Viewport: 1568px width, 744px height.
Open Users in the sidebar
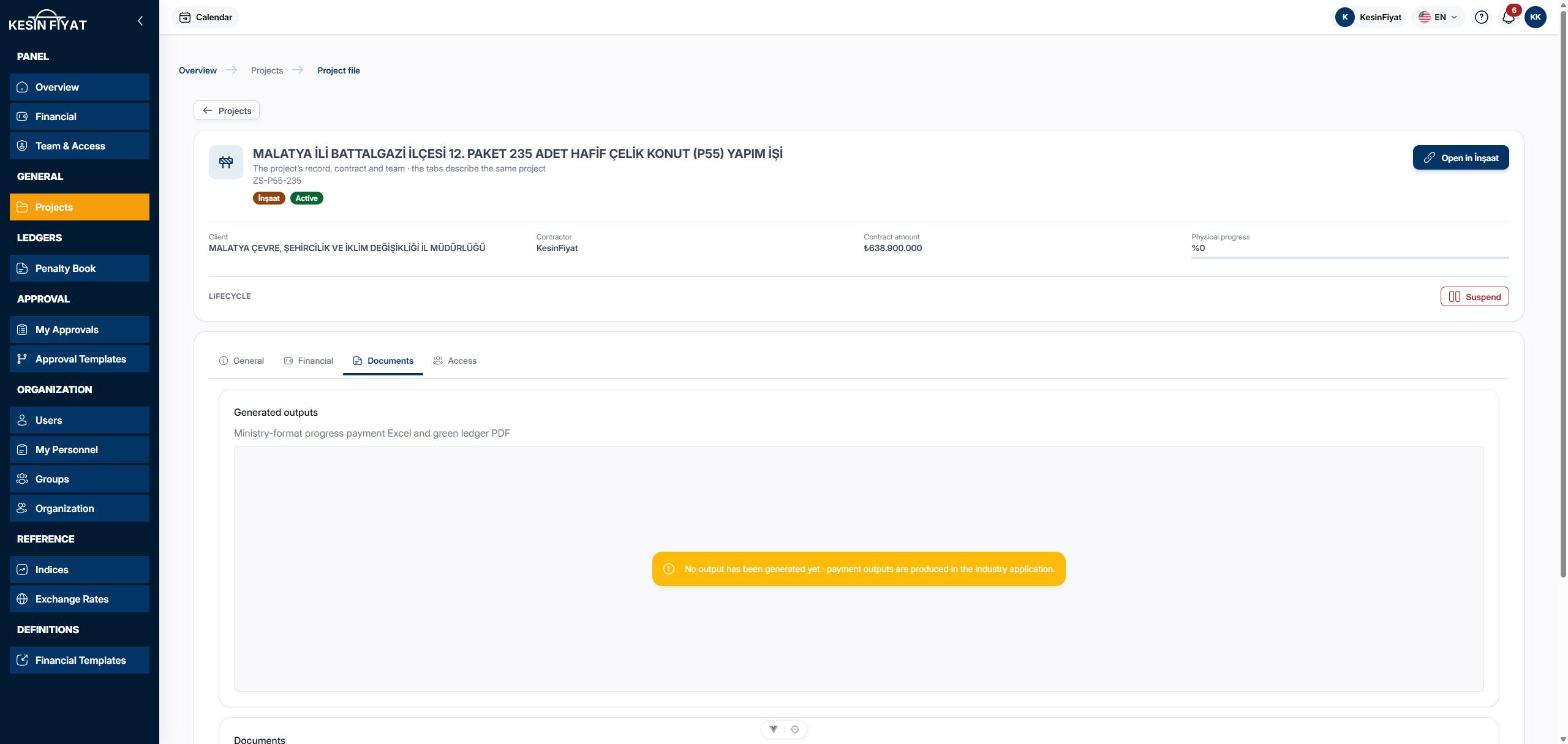(x=80, y=420)
